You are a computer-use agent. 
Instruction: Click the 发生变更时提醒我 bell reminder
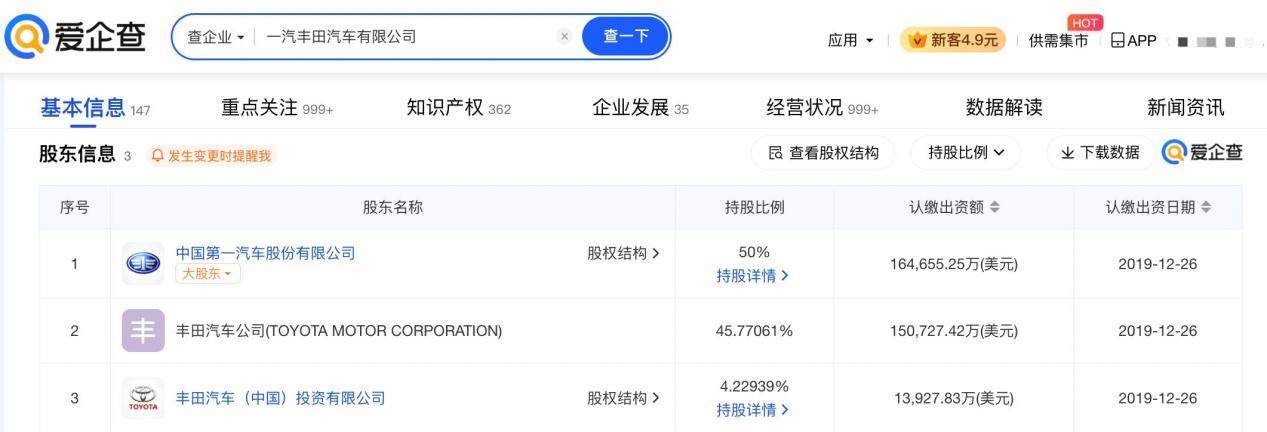pyautogui.click(x=211, y=155)
